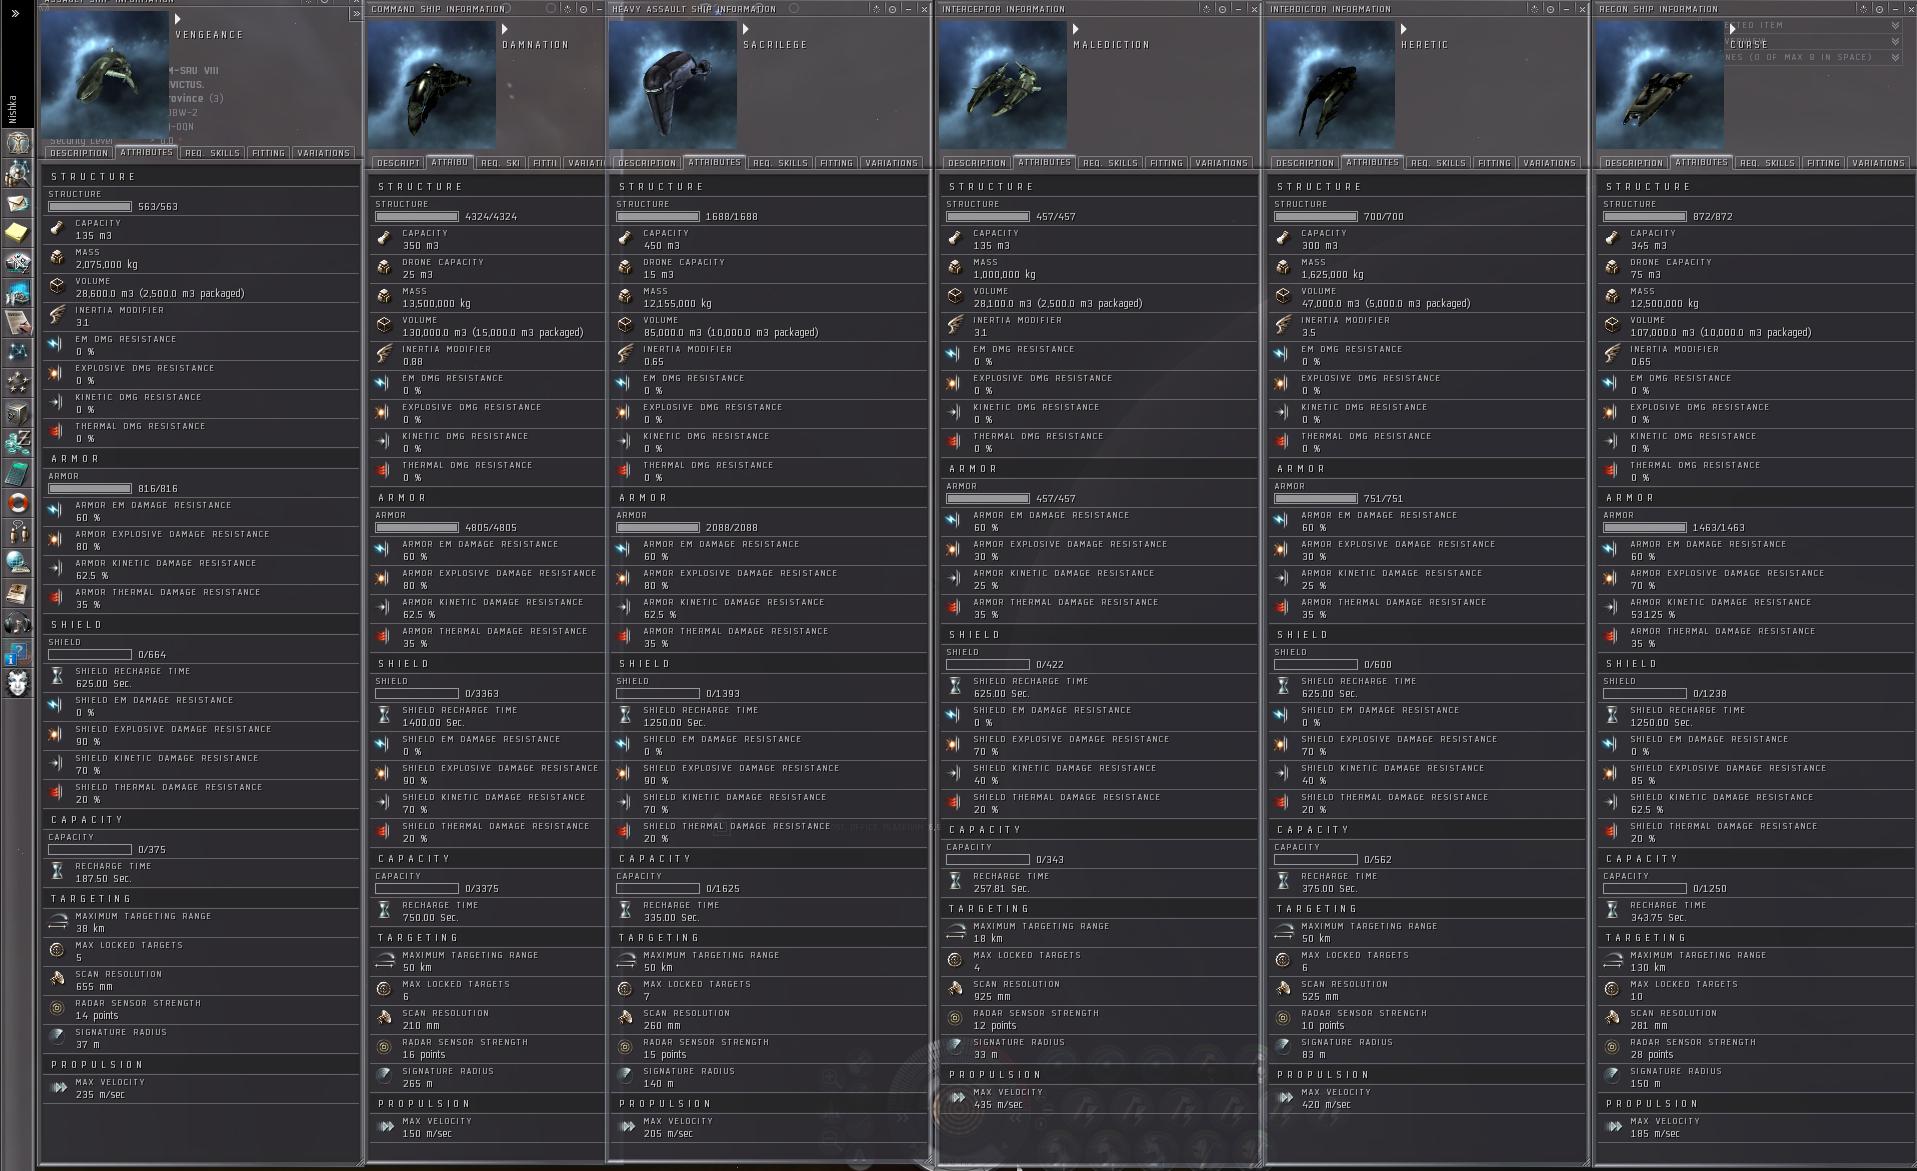Click Curse maximum targeting range 130 km
Viewport: 1917px width, 1171px height.
click(x=1648, y=968)
